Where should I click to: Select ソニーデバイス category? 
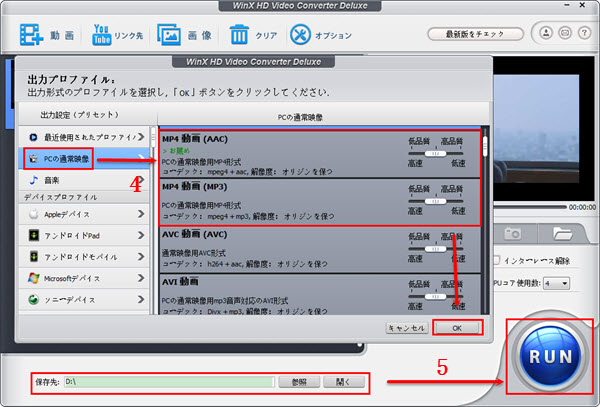pos(84,300)
